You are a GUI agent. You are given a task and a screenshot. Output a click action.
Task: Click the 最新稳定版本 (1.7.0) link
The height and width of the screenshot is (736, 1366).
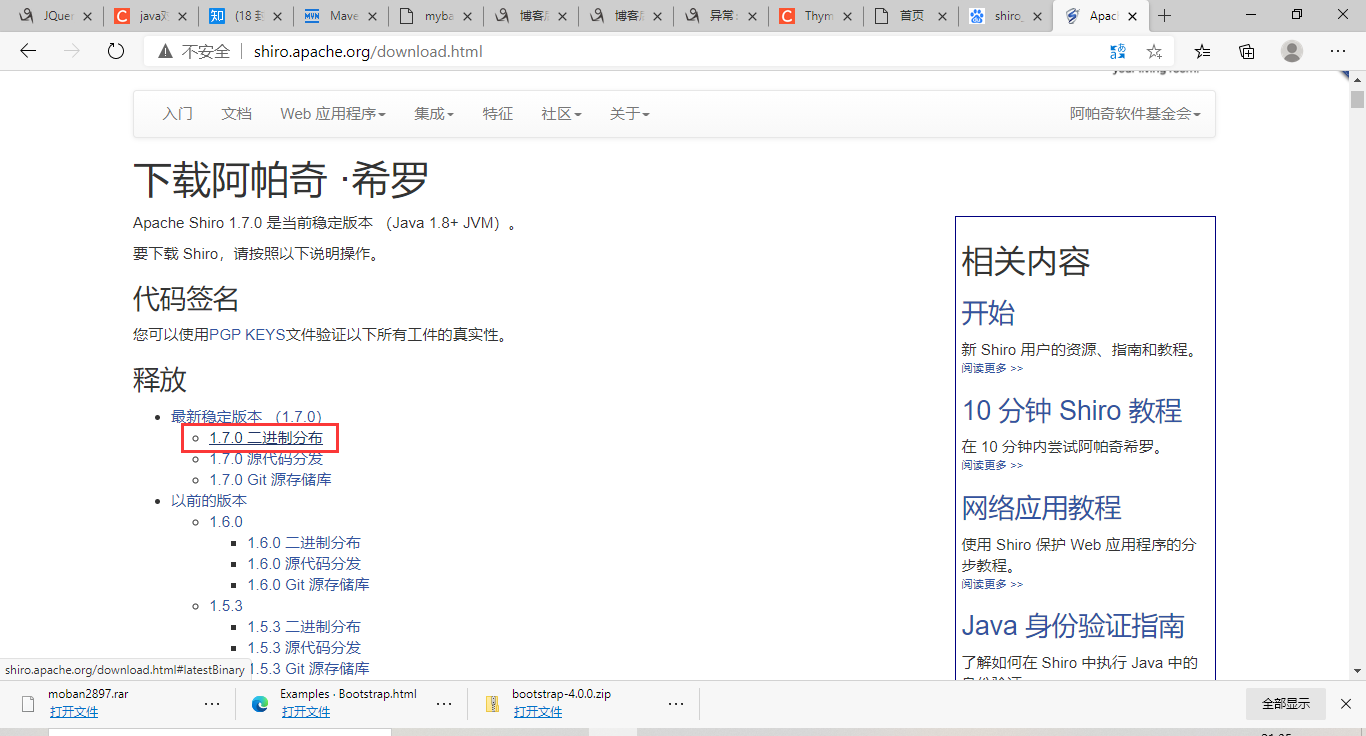click(x=246, y=417)
